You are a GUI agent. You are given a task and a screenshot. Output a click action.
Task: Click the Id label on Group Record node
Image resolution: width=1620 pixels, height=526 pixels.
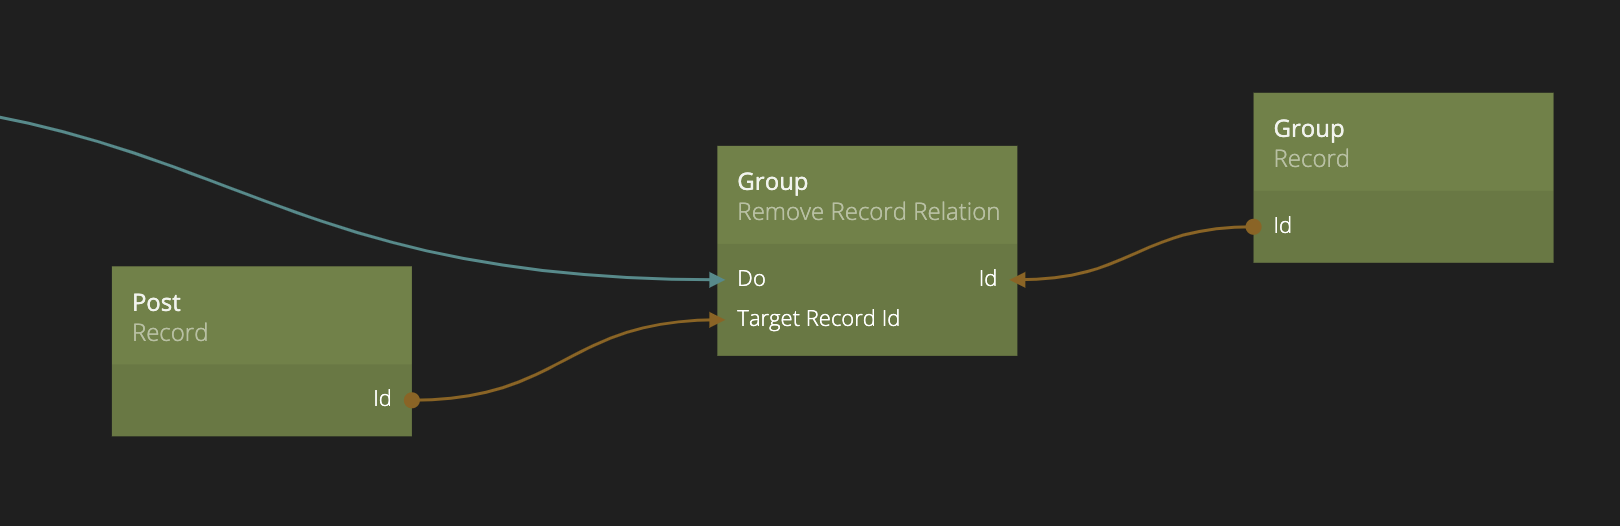[1282, 226]
